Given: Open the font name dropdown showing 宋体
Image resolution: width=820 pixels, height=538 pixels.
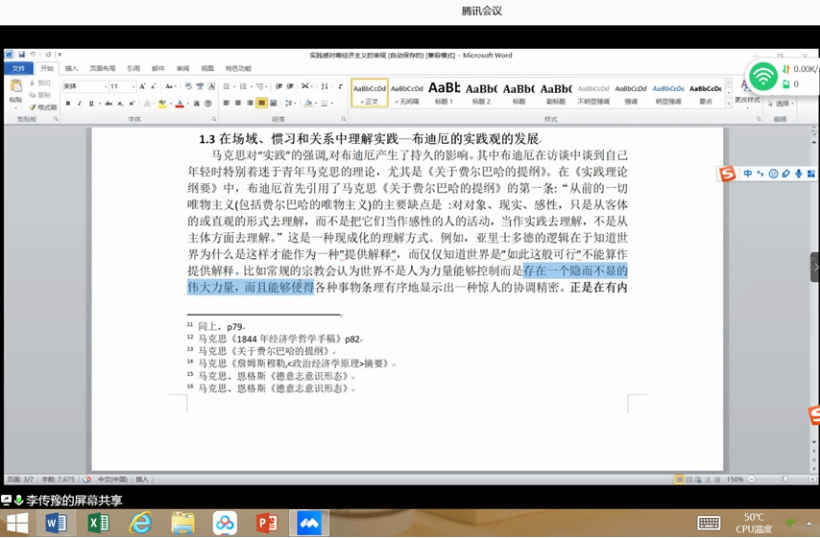Looking at the screenshot, I should (x=84, y=87).
